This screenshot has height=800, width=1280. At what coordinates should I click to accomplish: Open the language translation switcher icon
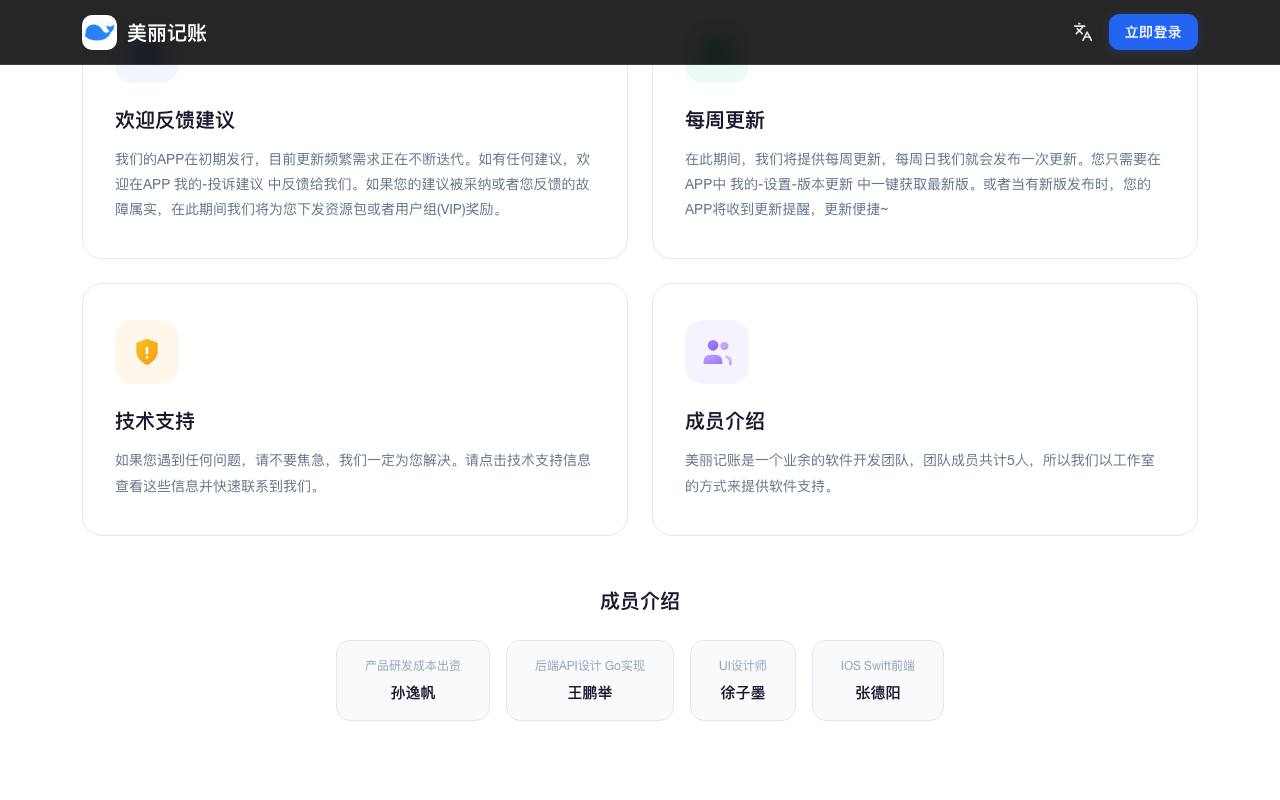[1083, 32]
